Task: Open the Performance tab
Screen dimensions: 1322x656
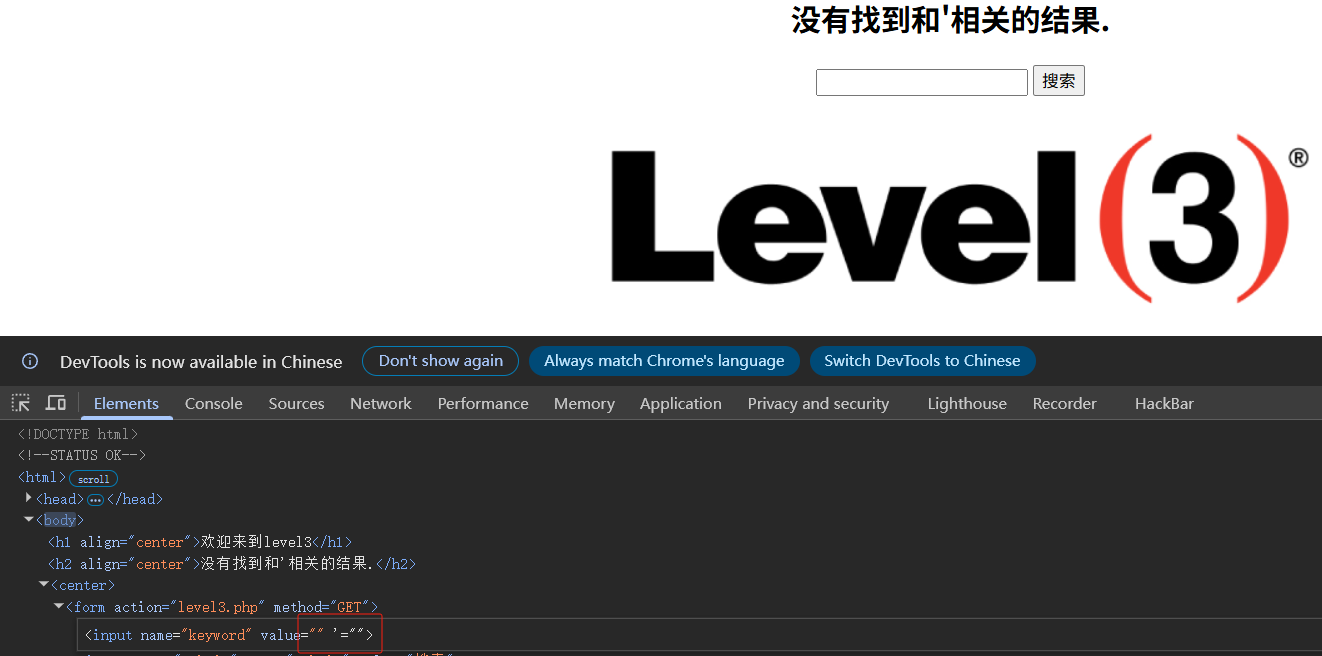Action: coord(483,403)
